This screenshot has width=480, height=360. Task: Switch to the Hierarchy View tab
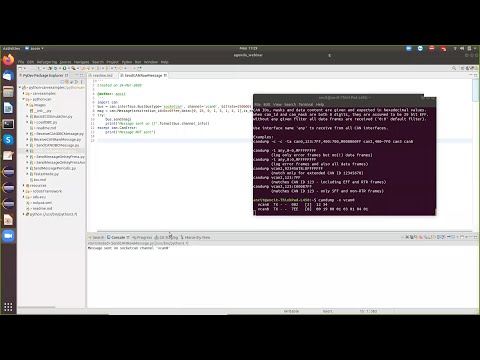tap(195, 237)
